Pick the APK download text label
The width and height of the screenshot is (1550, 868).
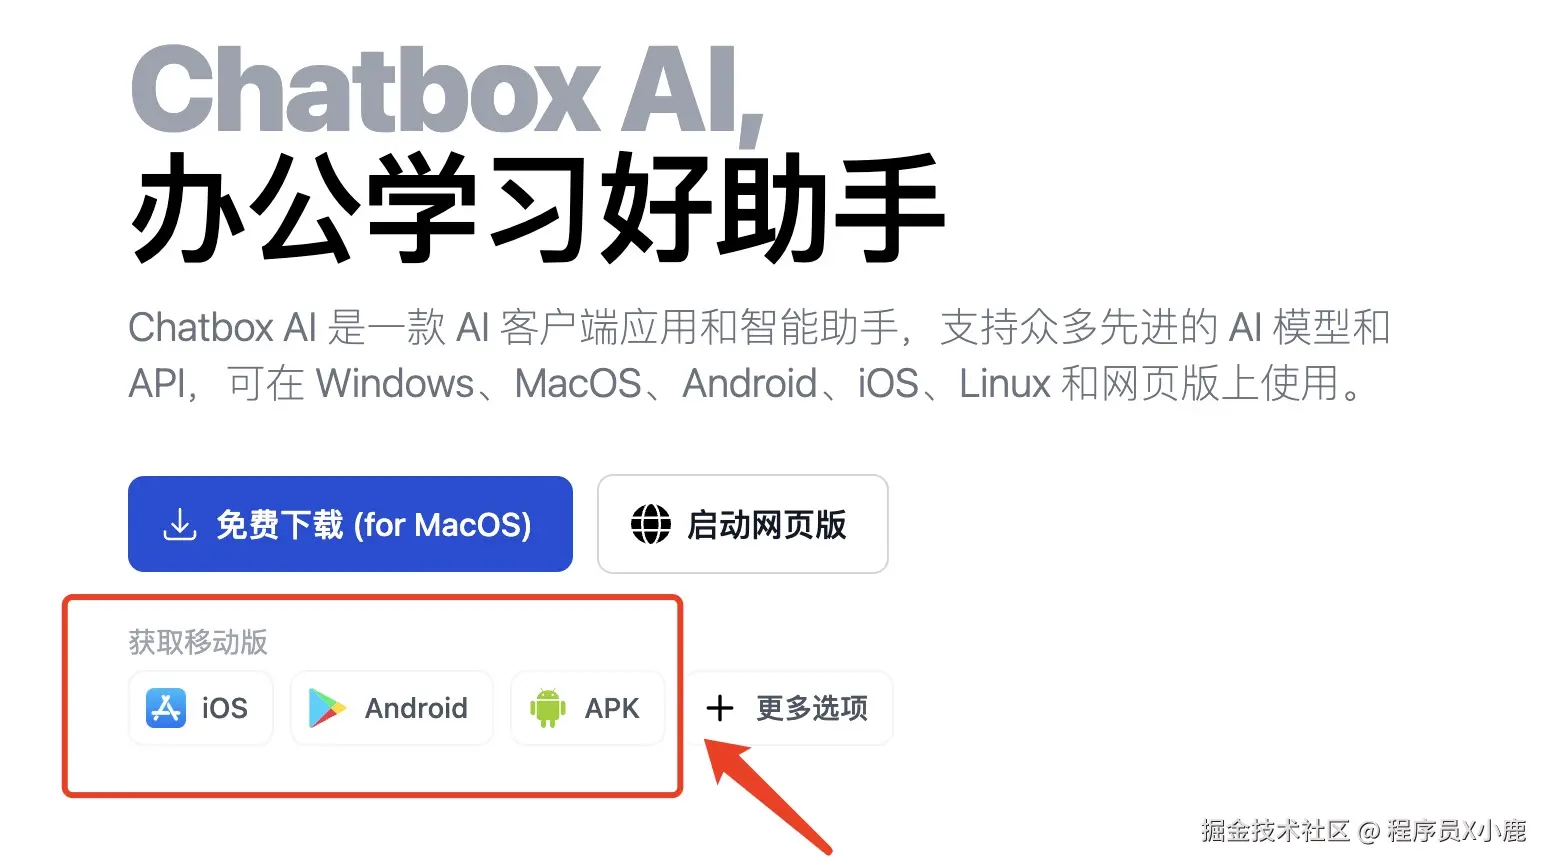(612, 708)
